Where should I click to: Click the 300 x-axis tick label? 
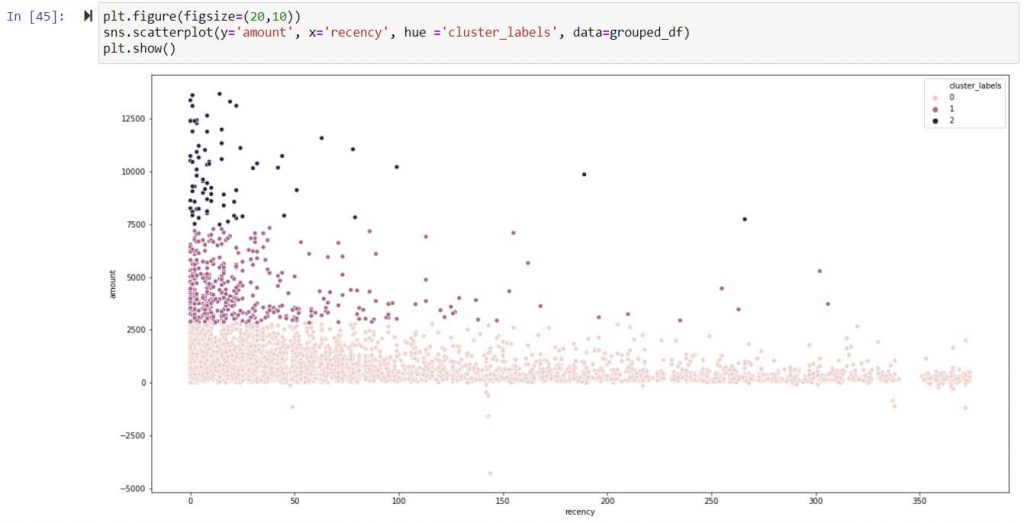coord(815,501)
